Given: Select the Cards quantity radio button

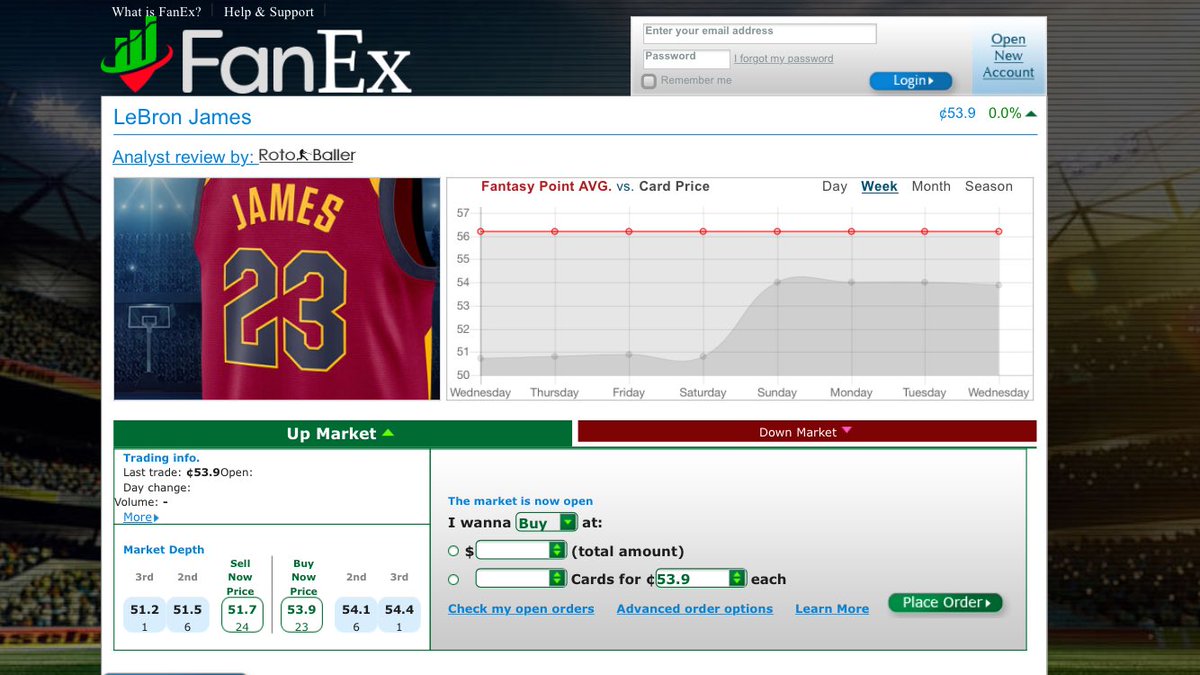Looking at the screenshot, I should click(454, 579).
